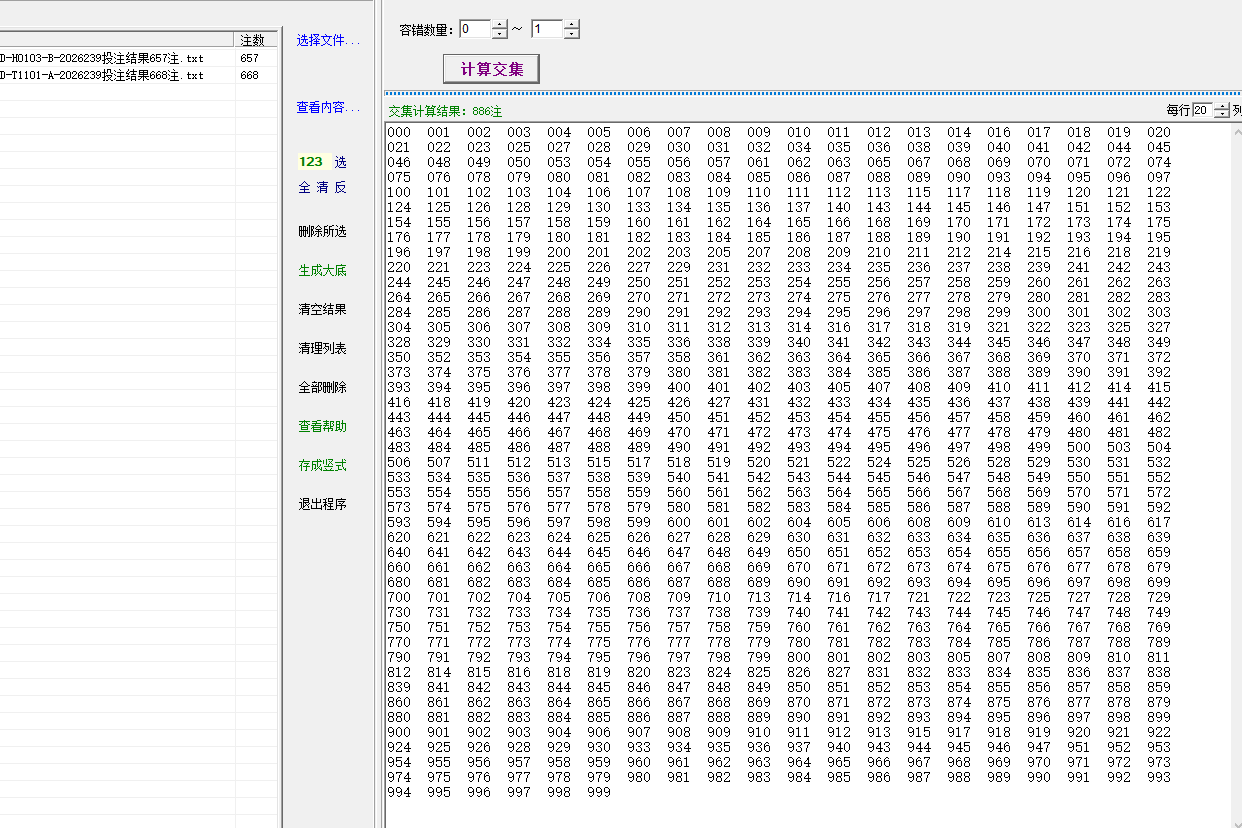Clear selection with the 清 link
This screenshot has width=1242, height=828.
coord(323,188)
